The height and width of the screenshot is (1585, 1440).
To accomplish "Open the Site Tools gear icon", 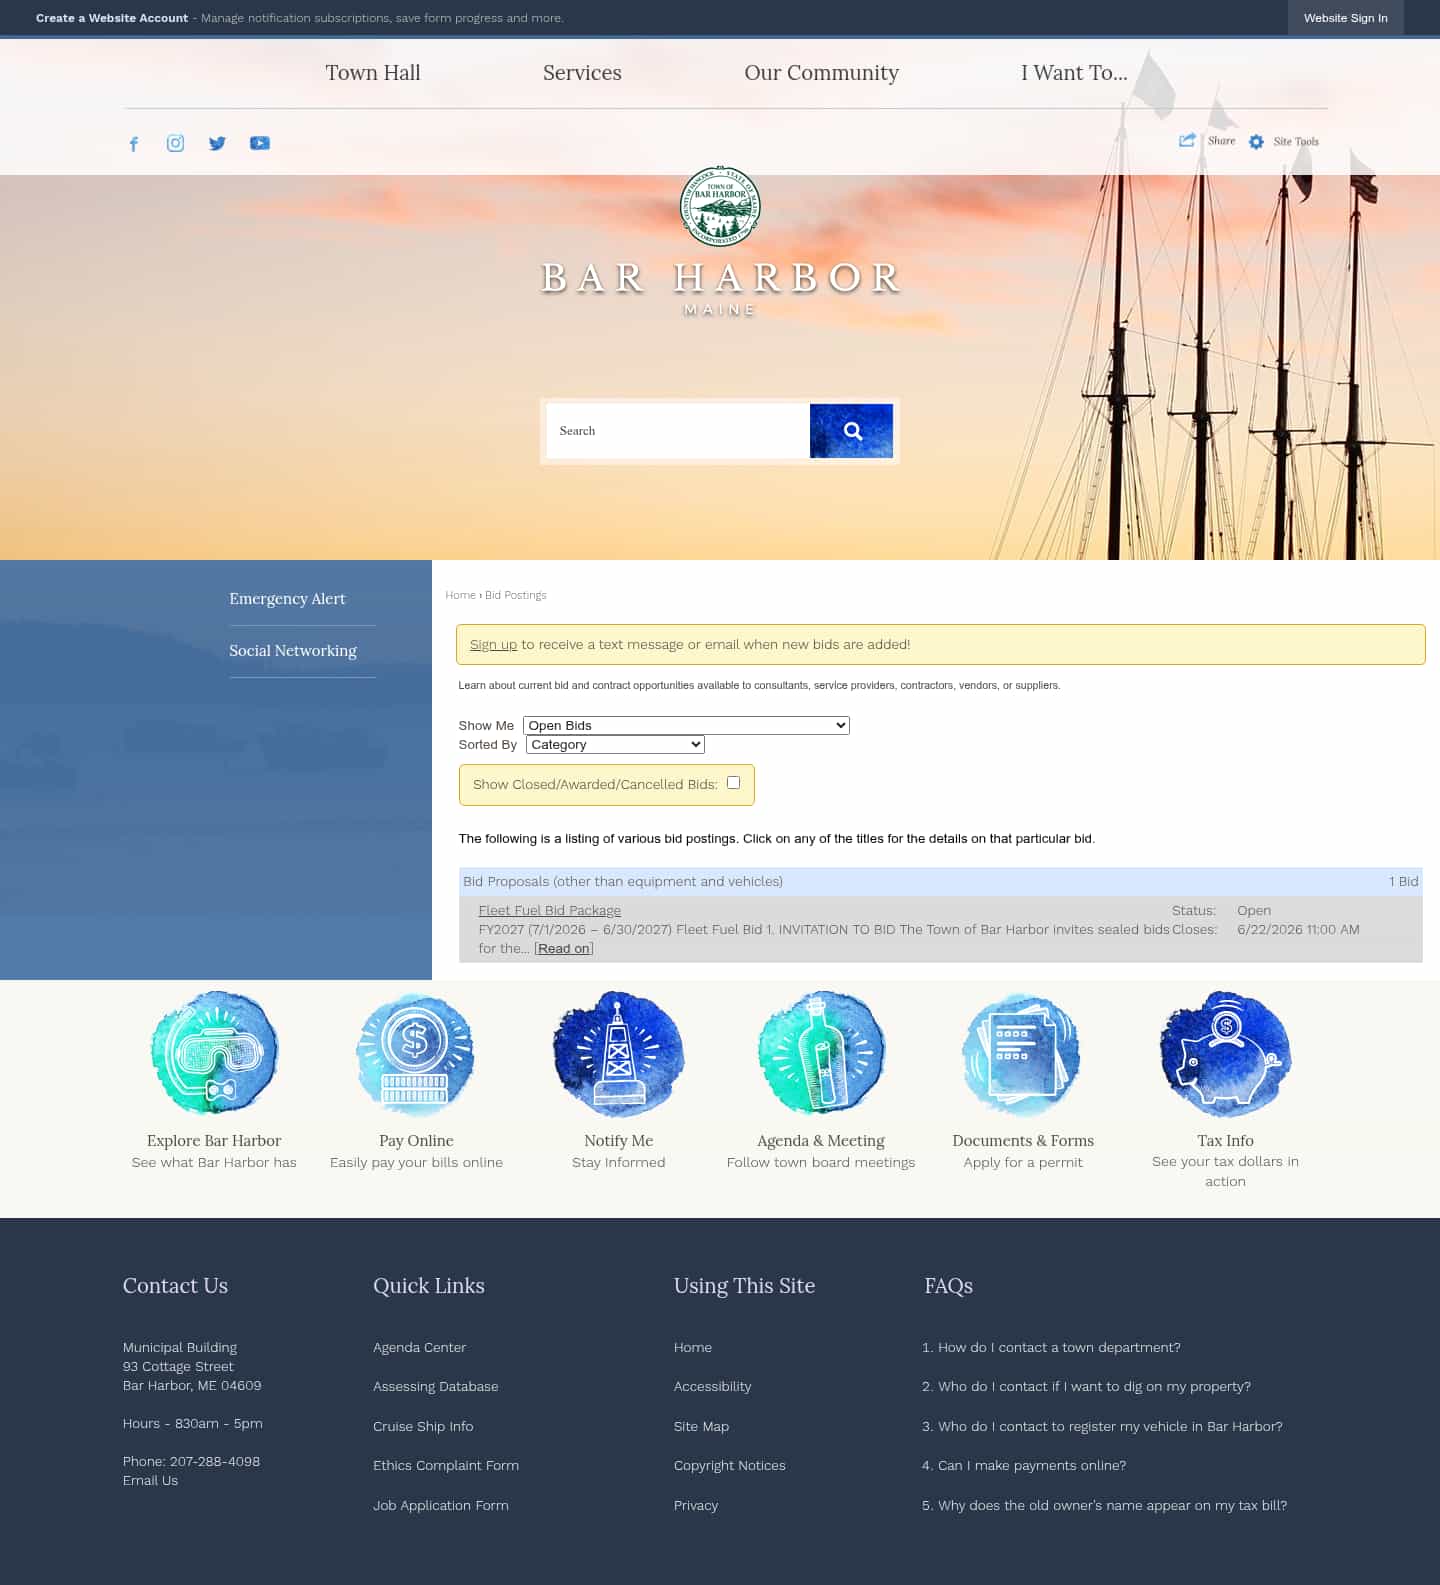I will (x=1256, y=142).
